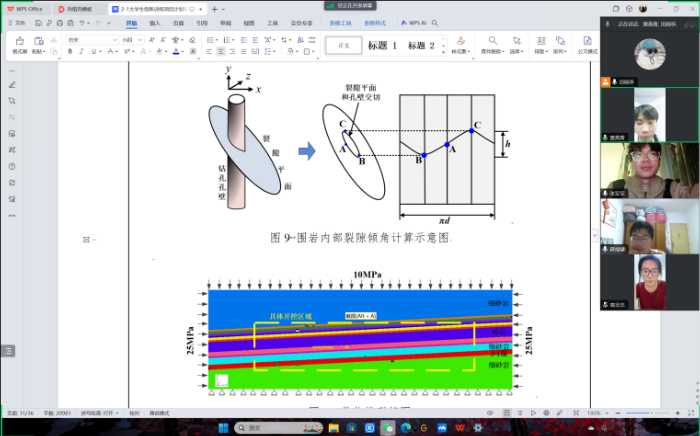This screenshot has height=436, width=700.
Task: Switch to the 插入 (Insert) ribbon tab
Action: (x=155, y=21)
